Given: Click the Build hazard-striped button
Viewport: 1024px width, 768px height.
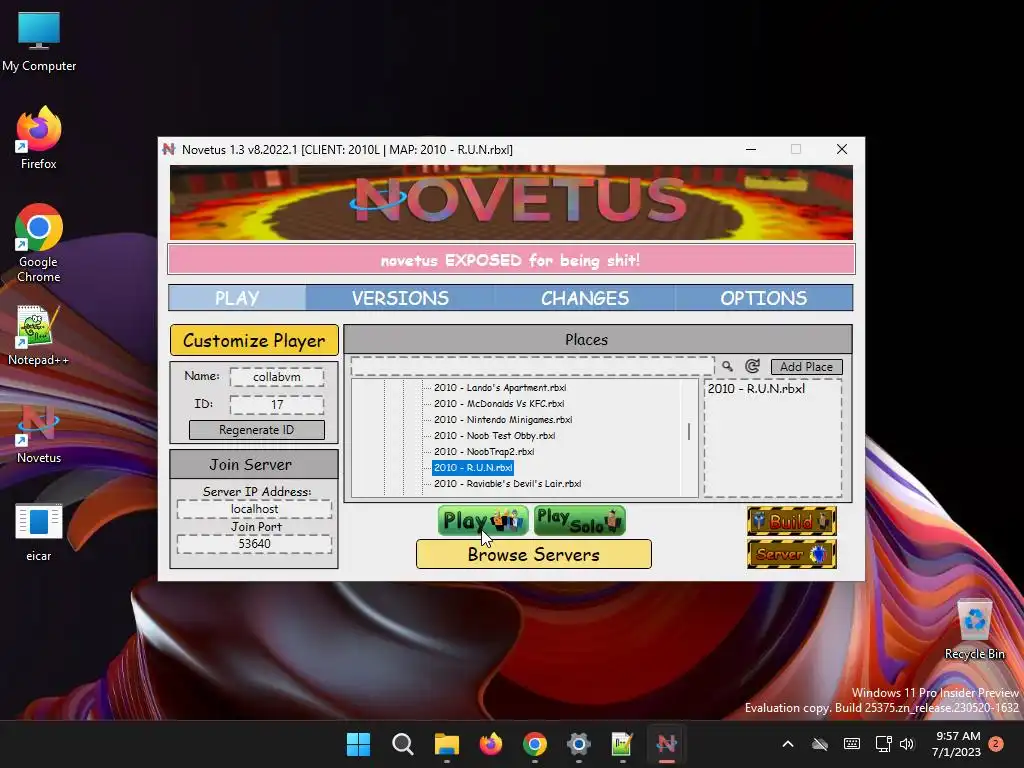Looking at the screenshot, I should click(x=792, y=521).
